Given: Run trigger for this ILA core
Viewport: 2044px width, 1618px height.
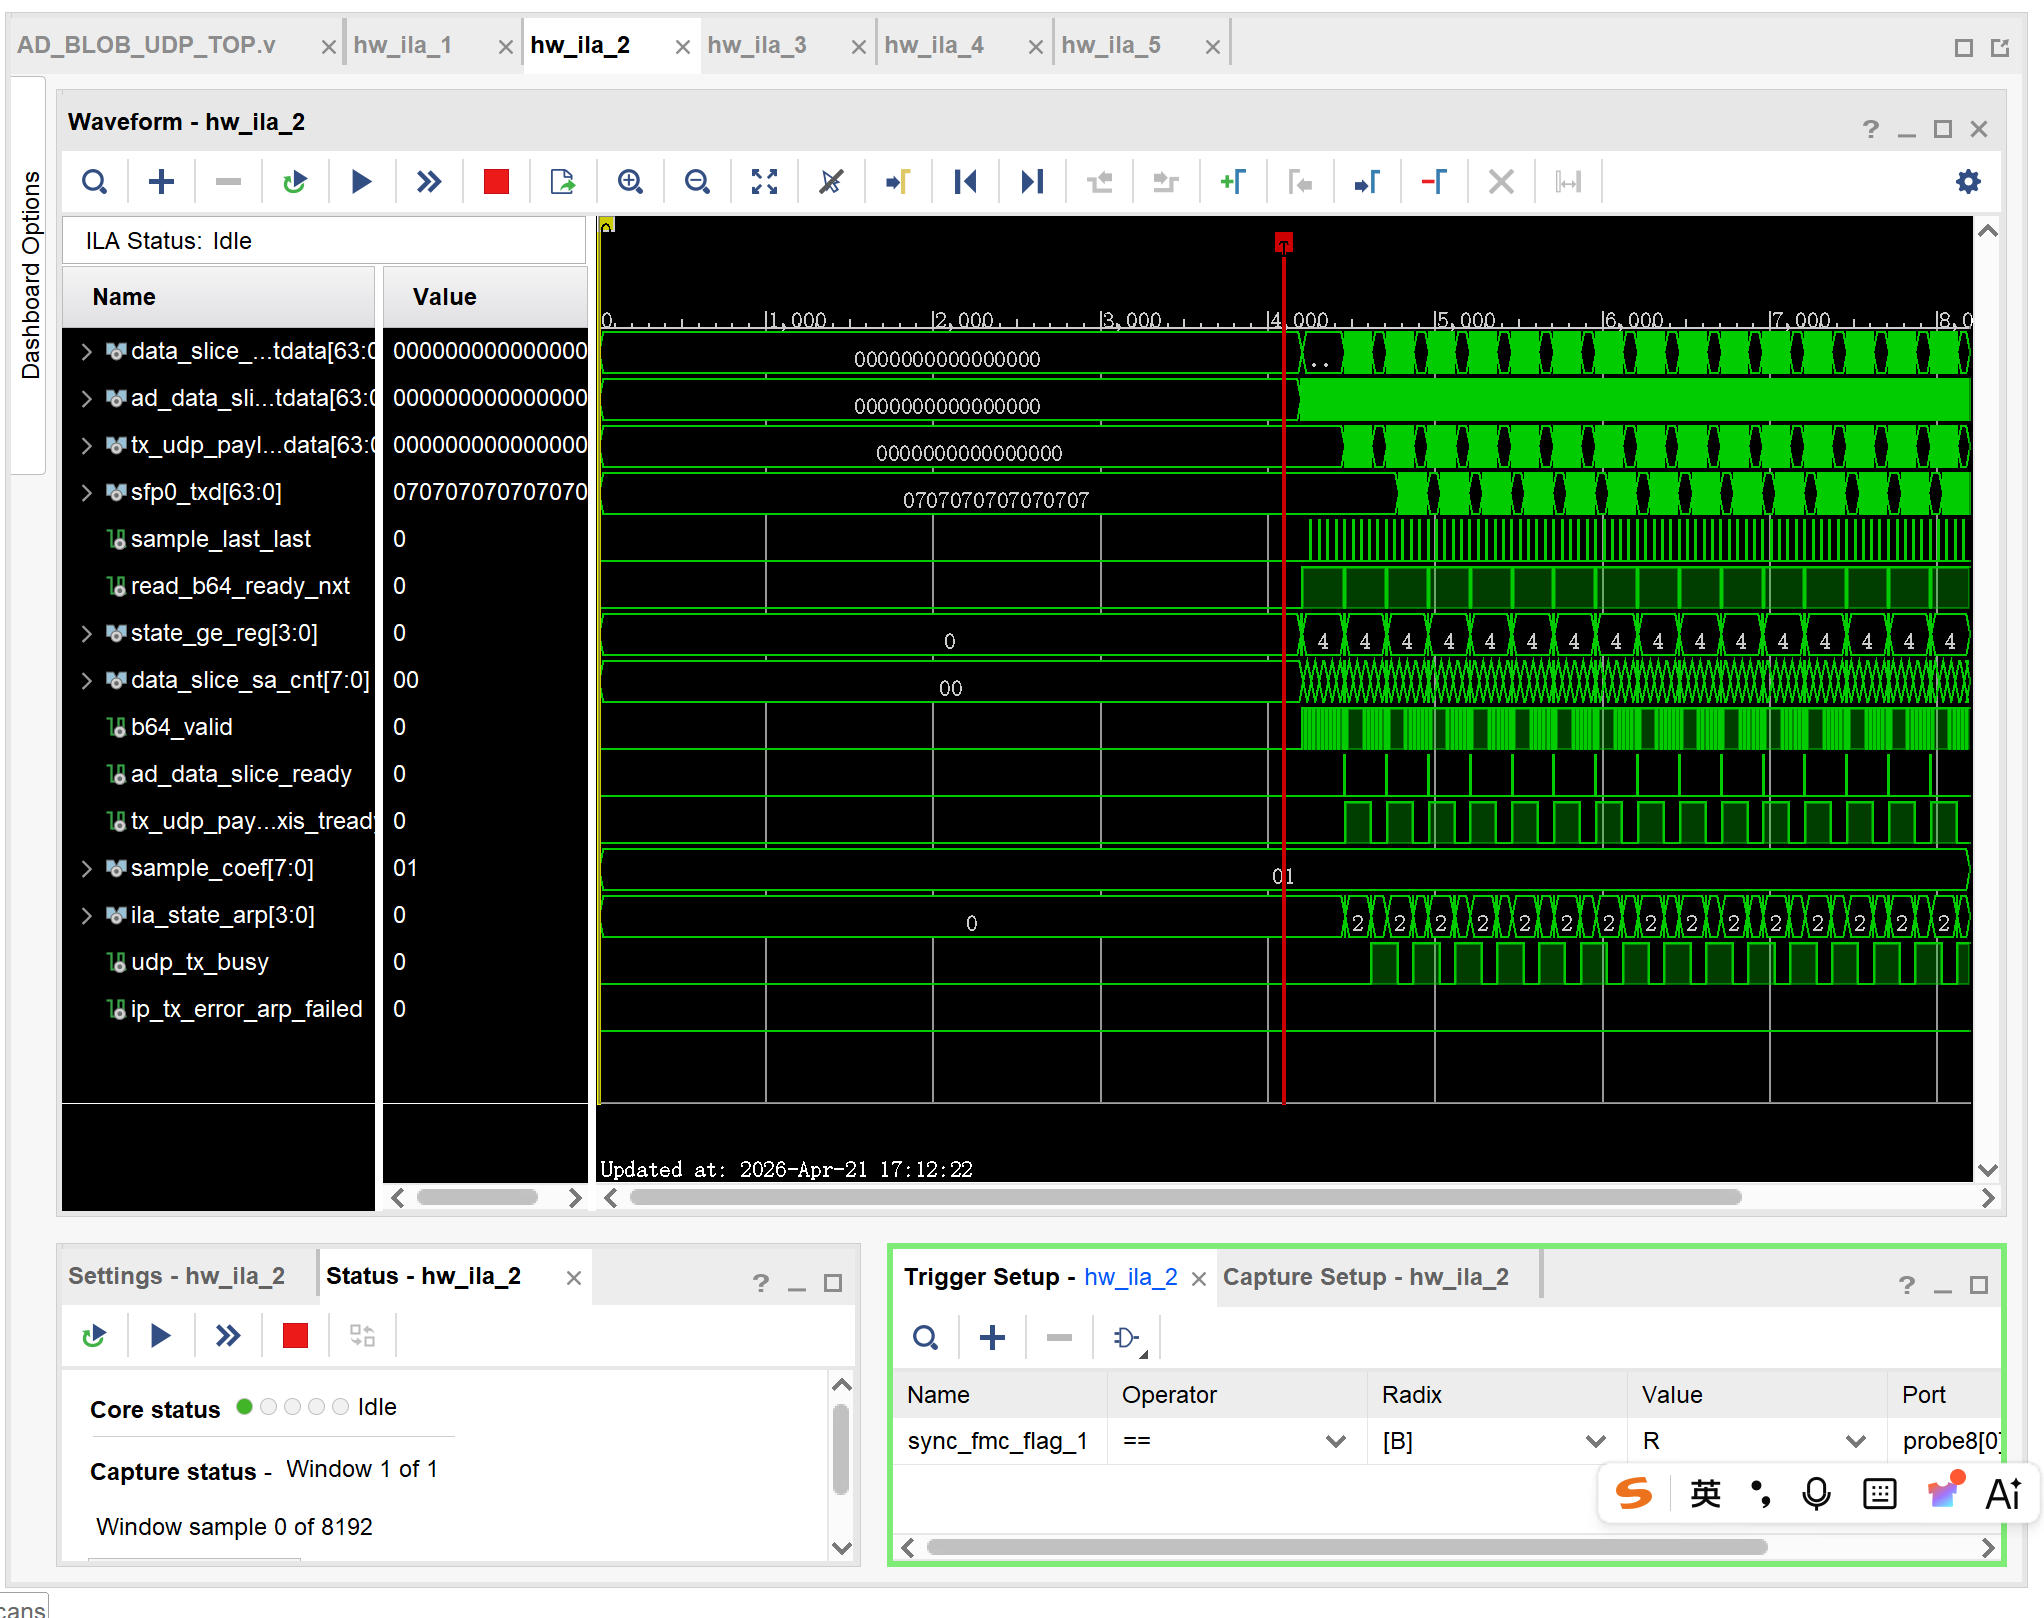Looking at the screenshot, I should (x=361, y=182).
